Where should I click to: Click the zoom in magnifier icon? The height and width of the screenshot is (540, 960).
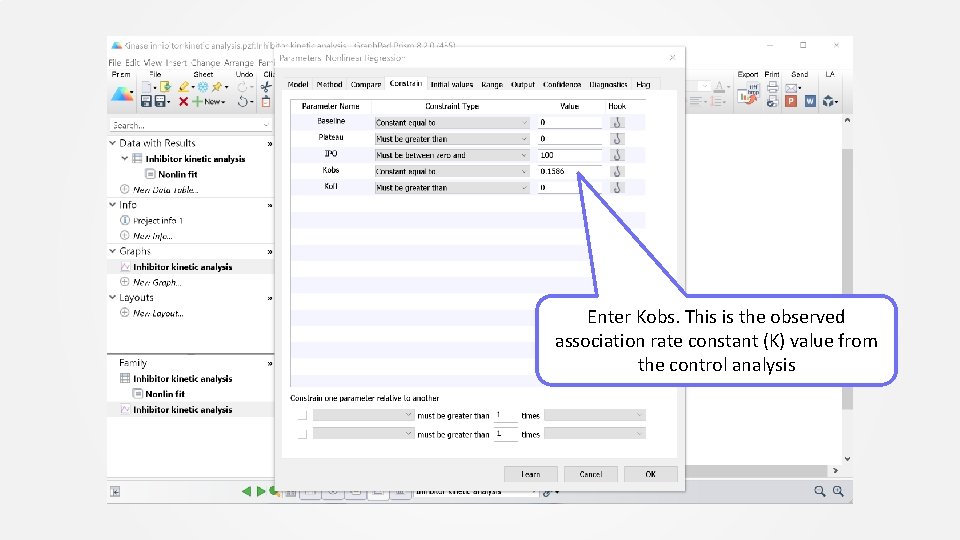click(x=838, y=491)
